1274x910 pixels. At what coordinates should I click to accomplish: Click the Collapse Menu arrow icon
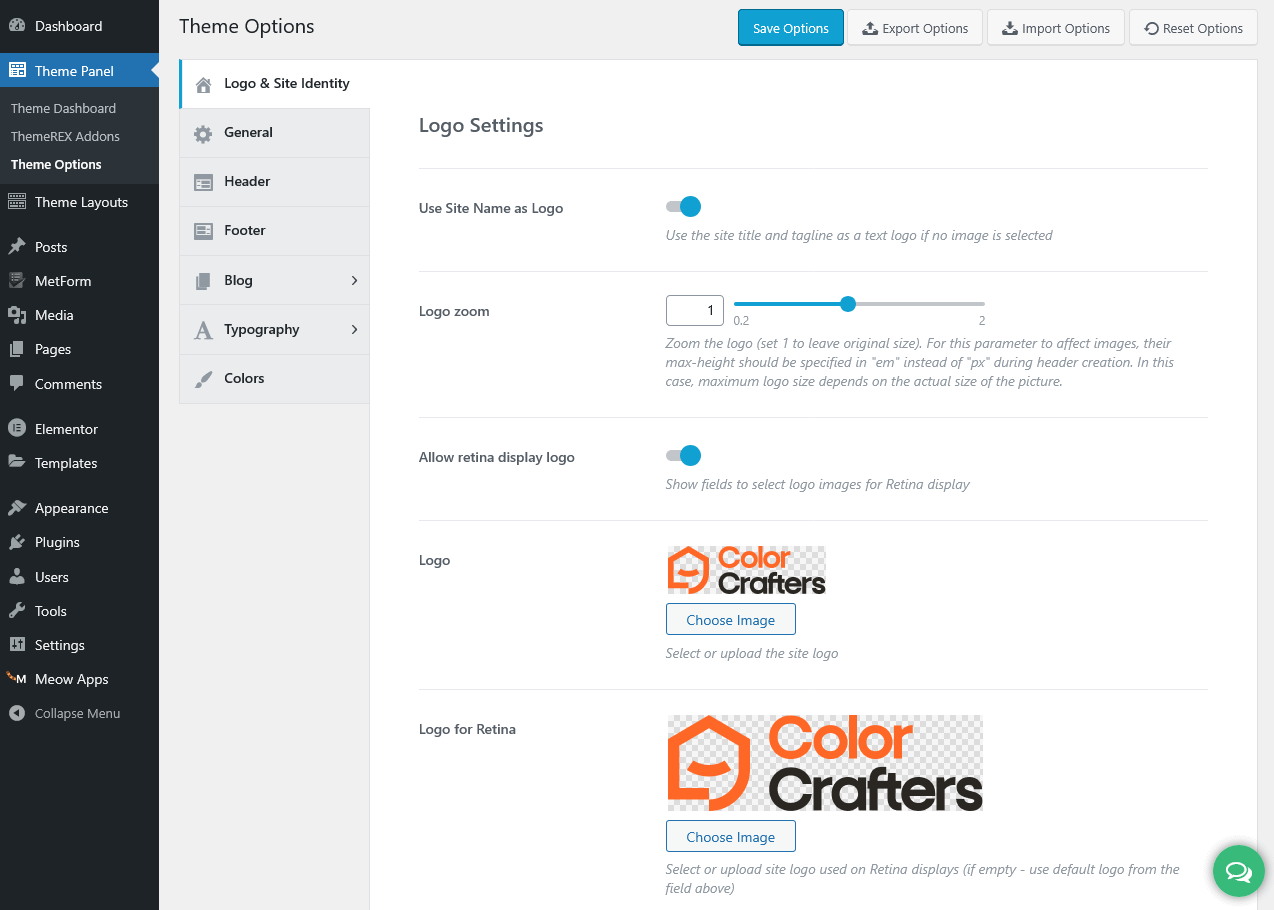[17, 713]
